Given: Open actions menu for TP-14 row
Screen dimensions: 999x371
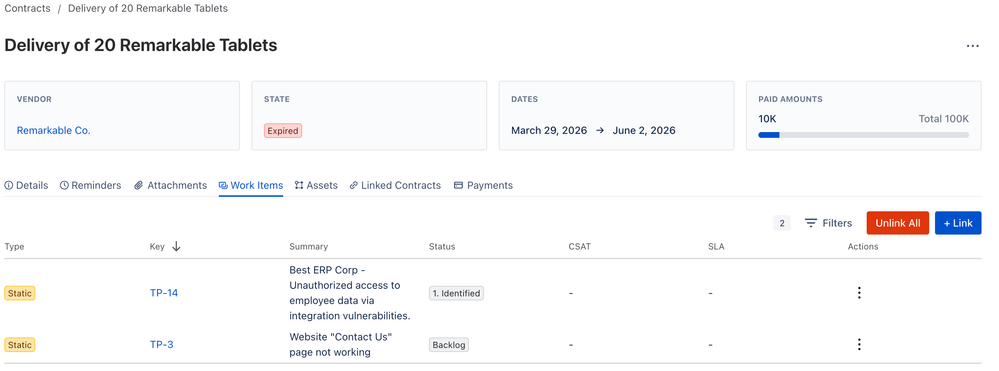Looking at the screenshot, I should 859,293.
